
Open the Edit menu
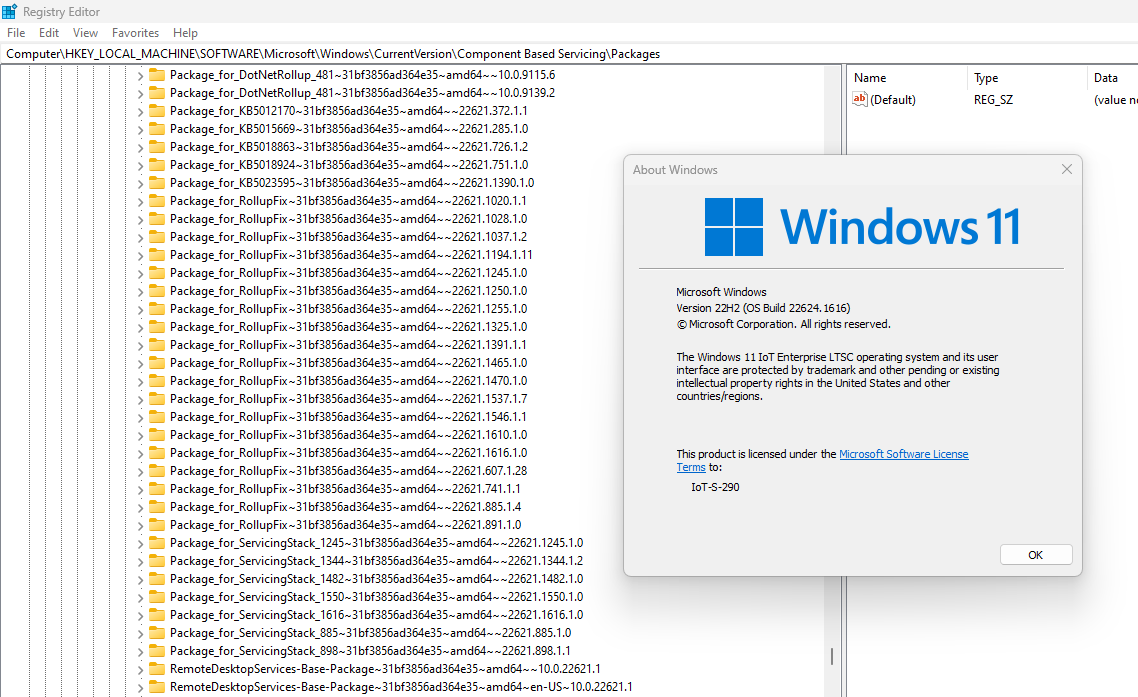(x=49, y=33)
